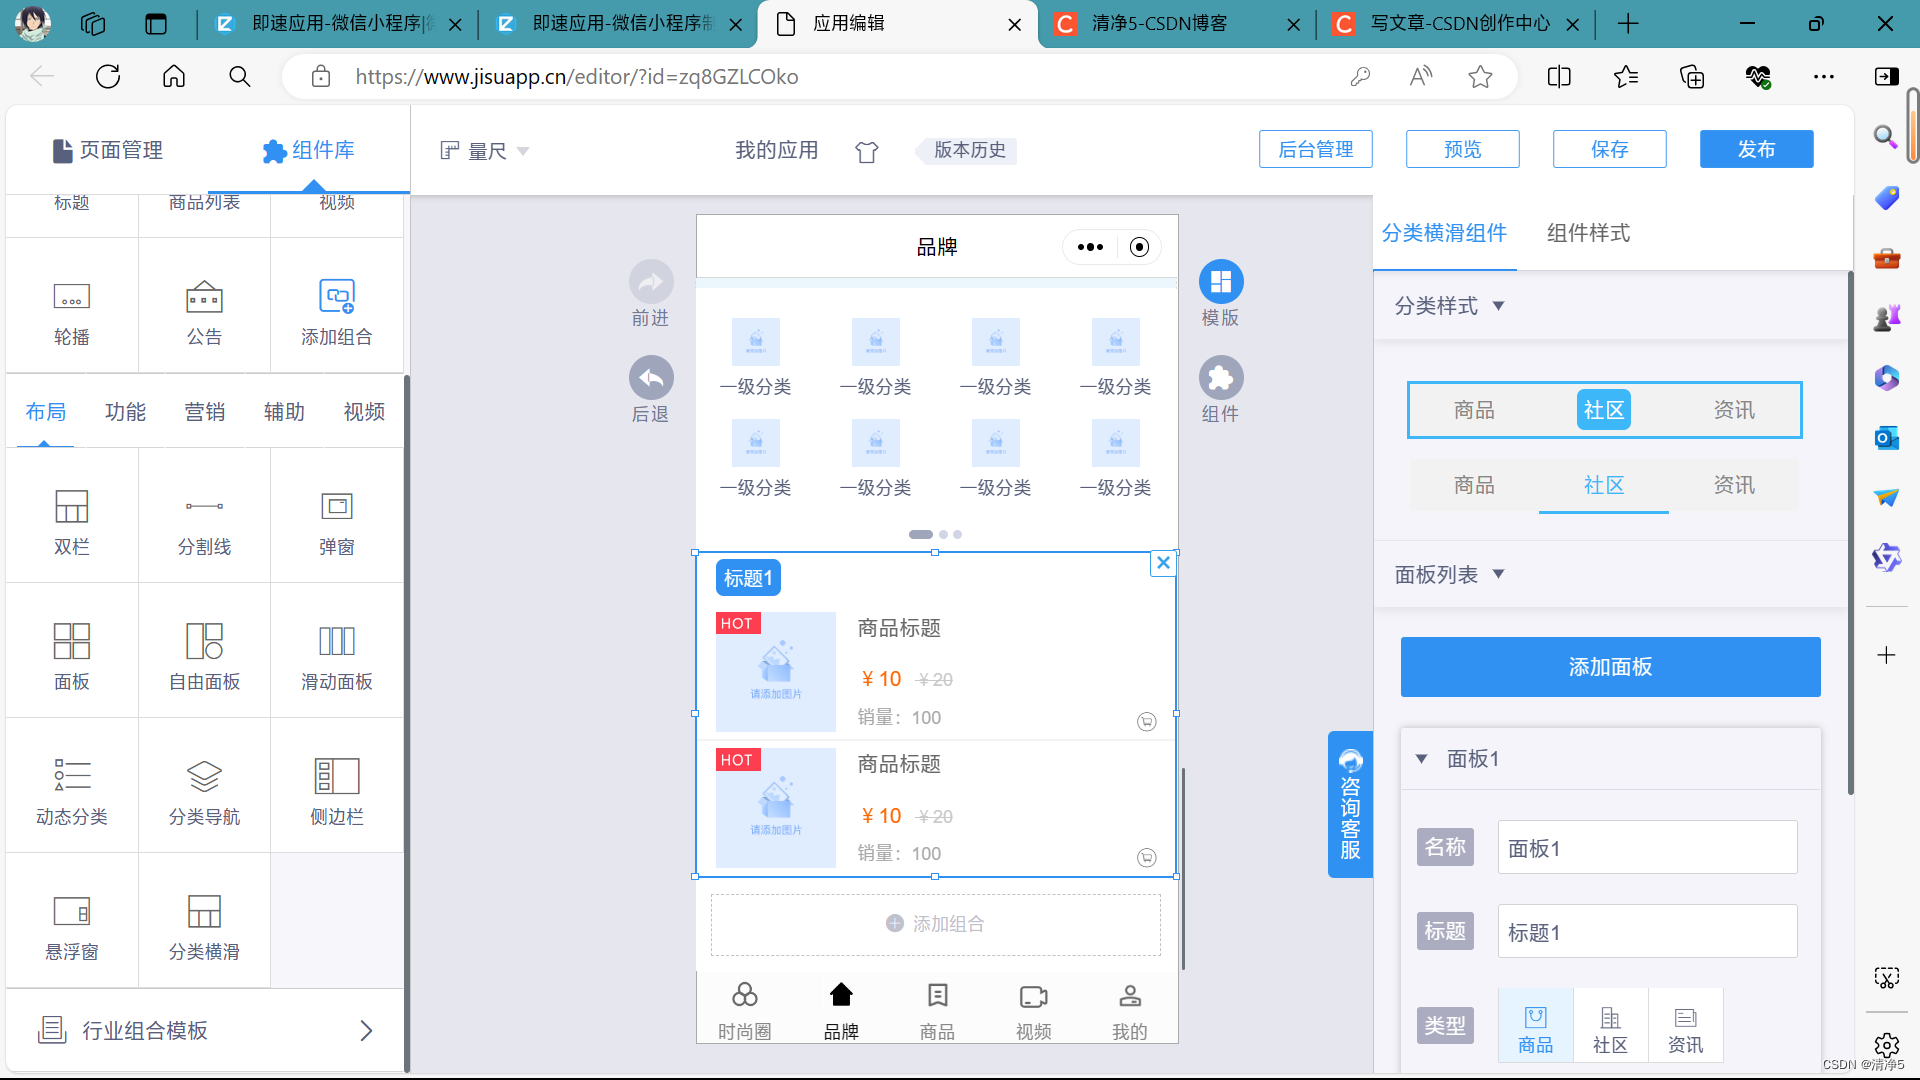The image size is (1920, 1080).
Task: Choose 社区 type for 面板1
Action: point(1609,1026)
